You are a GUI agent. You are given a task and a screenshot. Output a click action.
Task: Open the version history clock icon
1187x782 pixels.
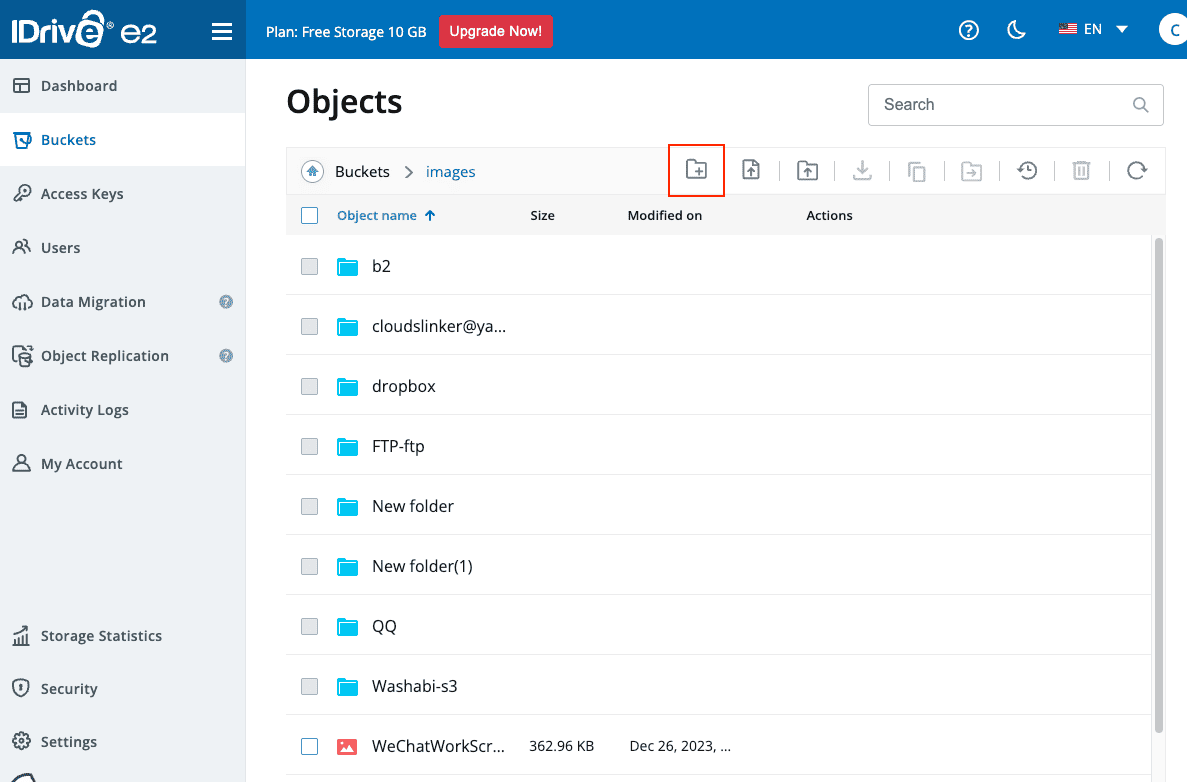click(x=1027, y=170)
